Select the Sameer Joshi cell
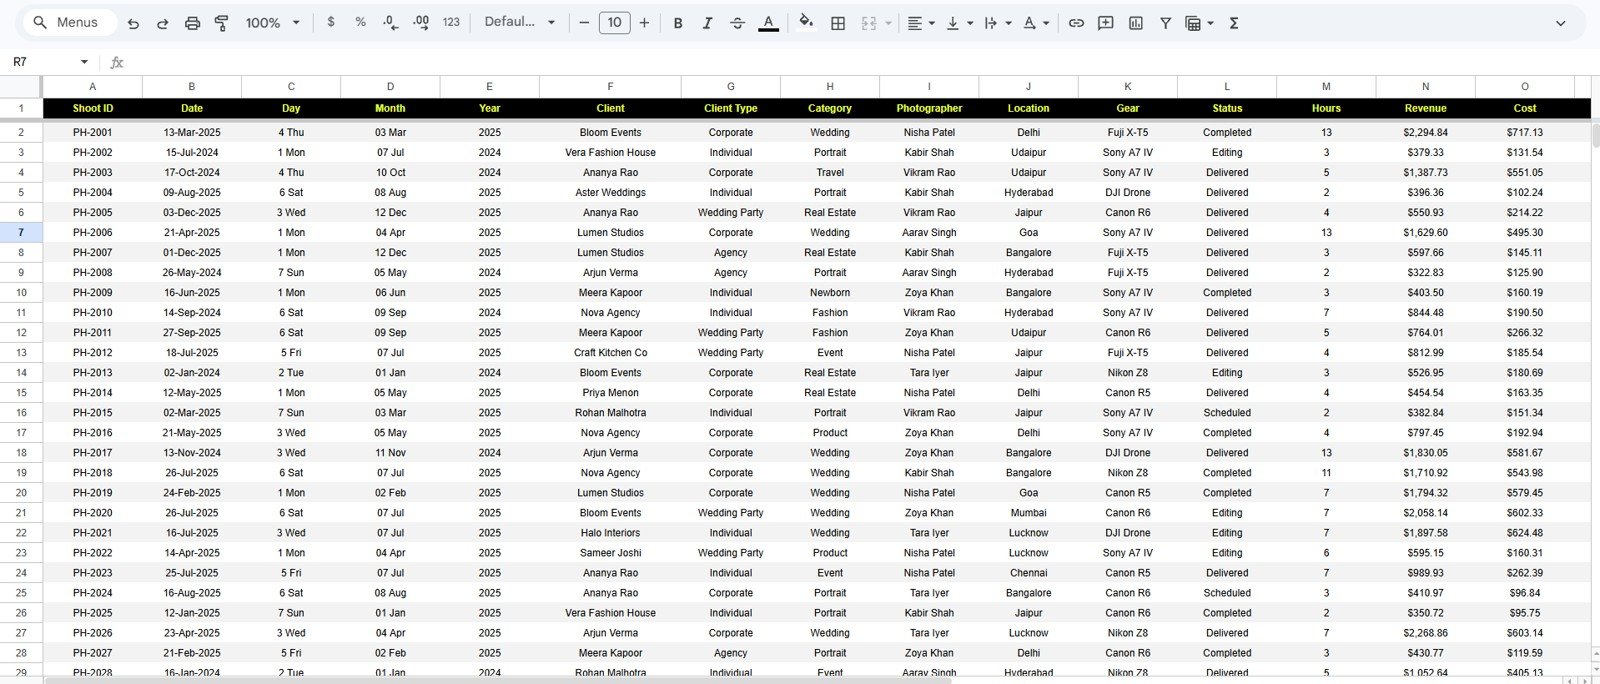This screenshot has width=1600, height=684. pos(610,552)
